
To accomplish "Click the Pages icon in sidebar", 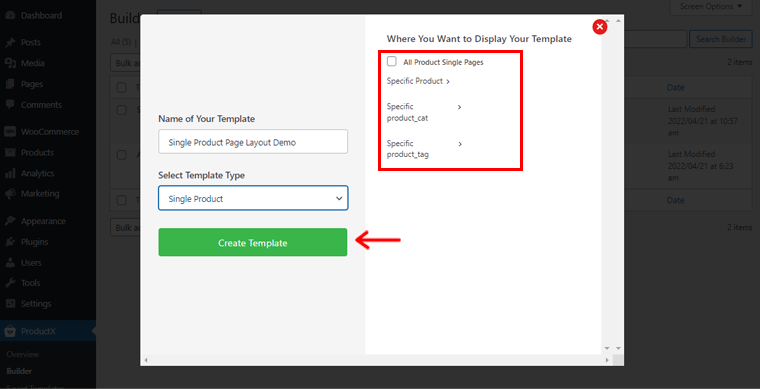I will tap(10, 84).
